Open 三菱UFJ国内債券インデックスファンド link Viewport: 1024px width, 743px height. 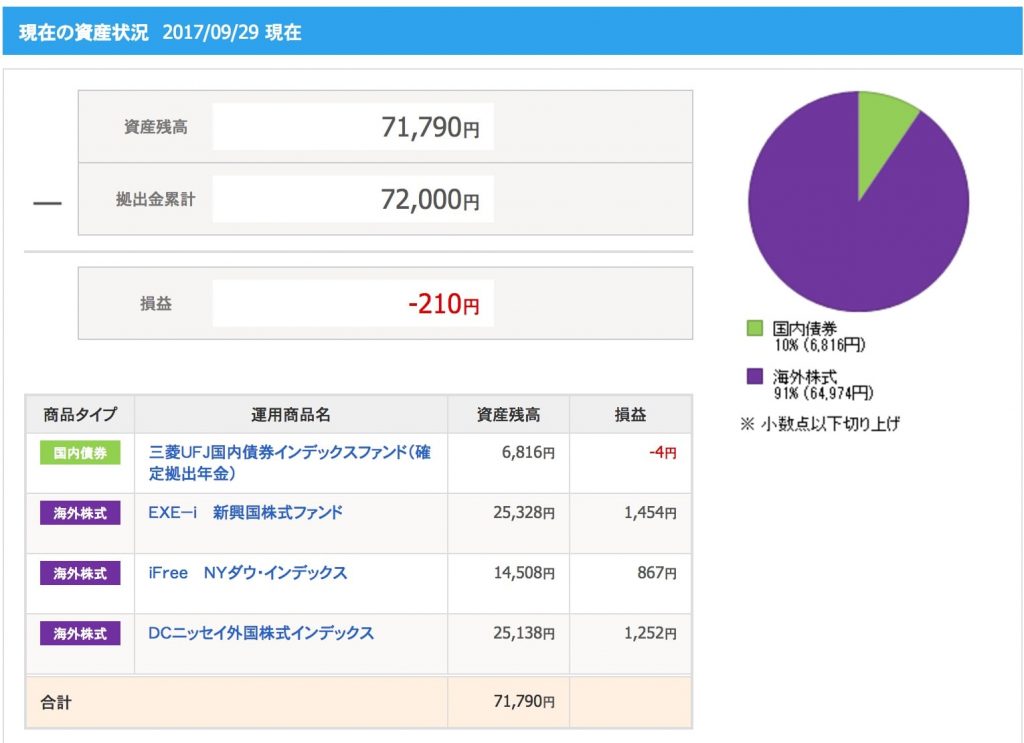coord(289,462)
